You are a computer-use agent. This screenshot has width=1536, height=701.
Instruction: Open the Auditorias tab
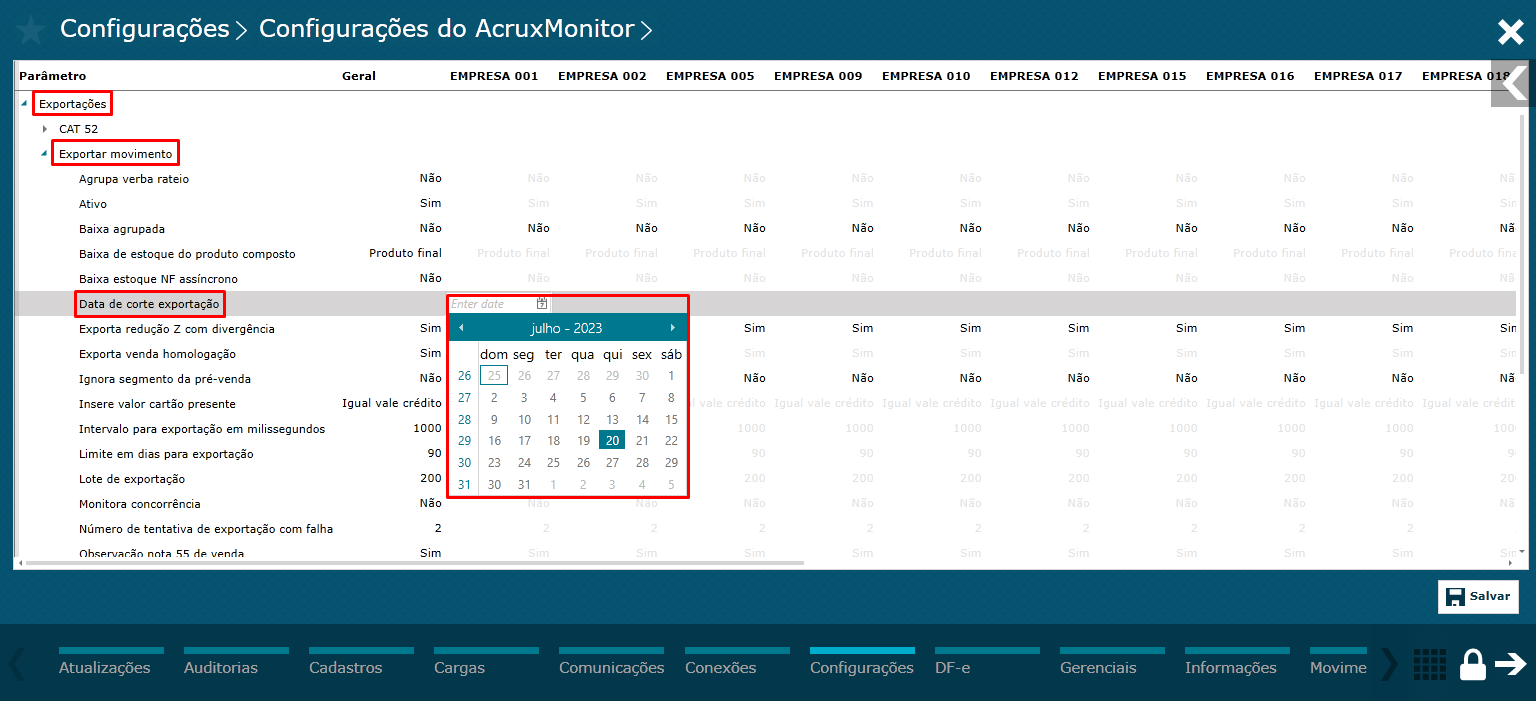tap(236, 664)
